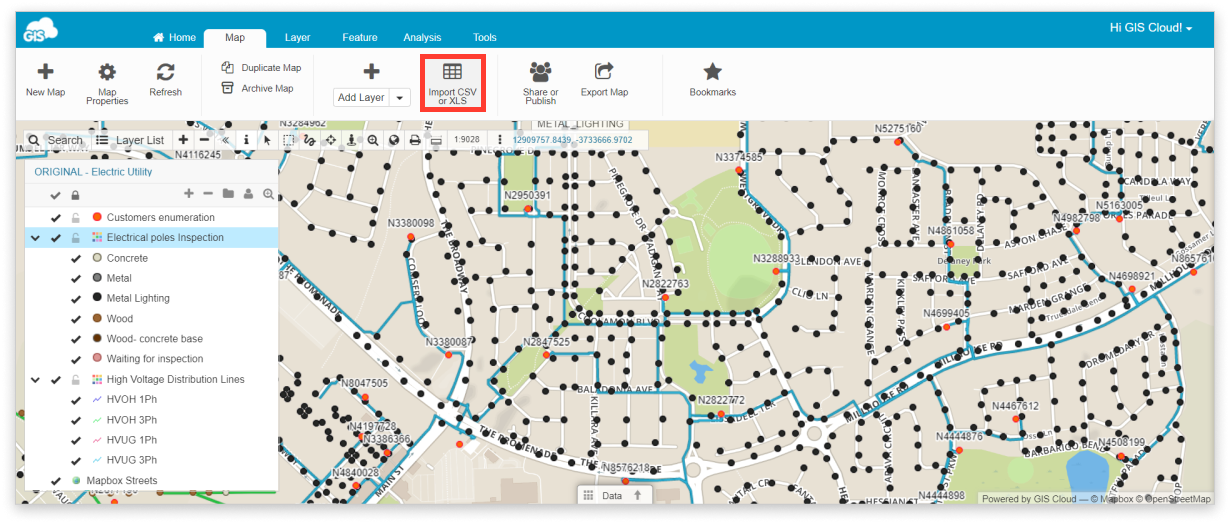
Task: Activate the info tool on the map toolbar
Action: pos(246,140)
